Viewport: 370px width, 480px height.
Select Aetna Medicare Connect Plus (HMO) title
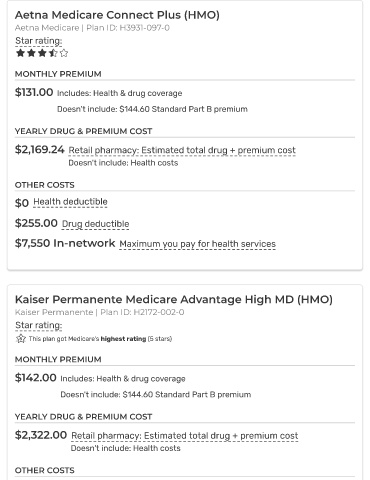[x=117, y=15]
